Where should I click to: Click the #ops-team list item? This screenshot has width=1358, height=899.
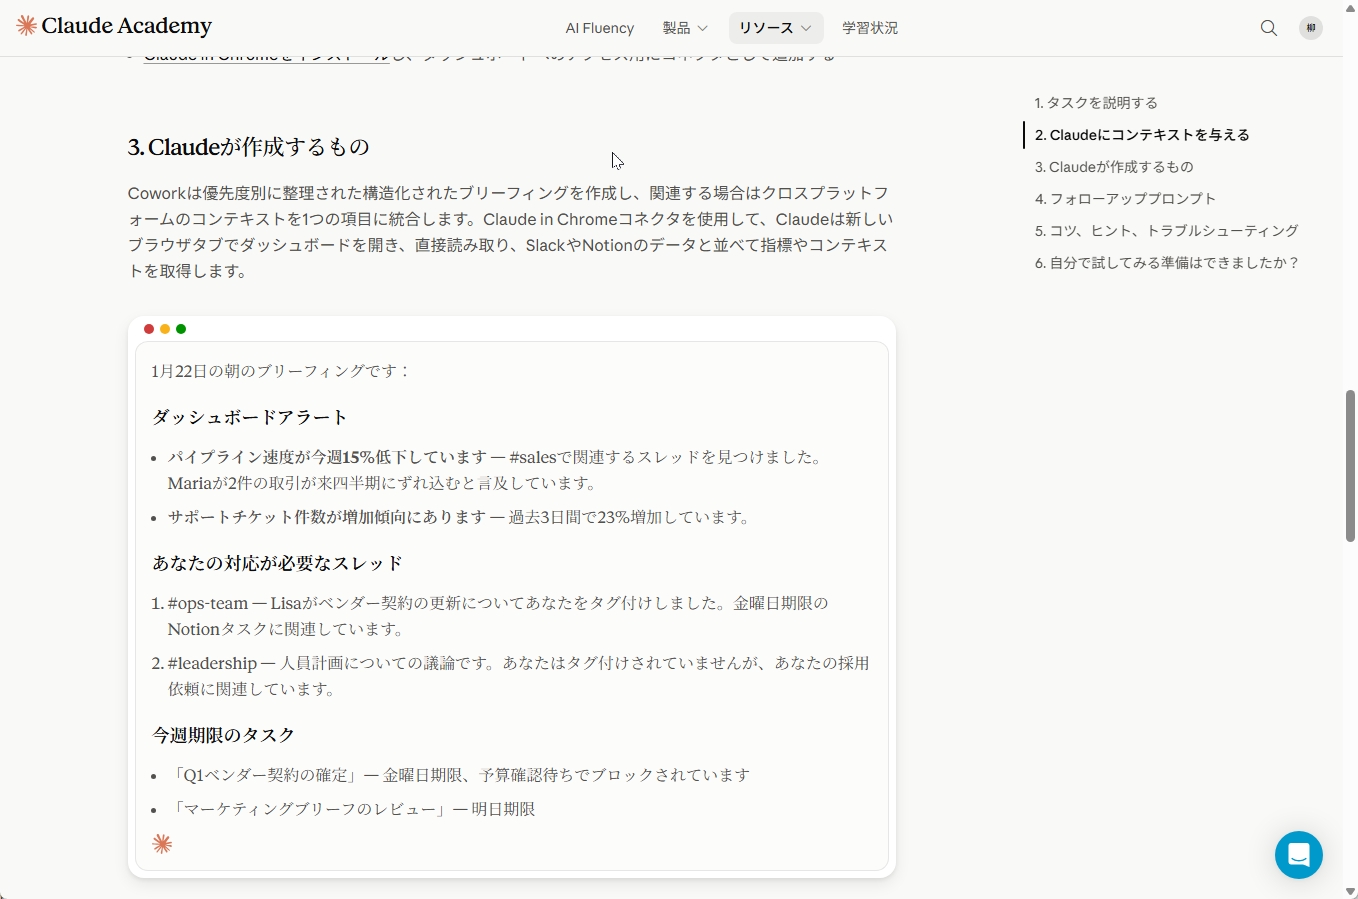tap(498, 616)
